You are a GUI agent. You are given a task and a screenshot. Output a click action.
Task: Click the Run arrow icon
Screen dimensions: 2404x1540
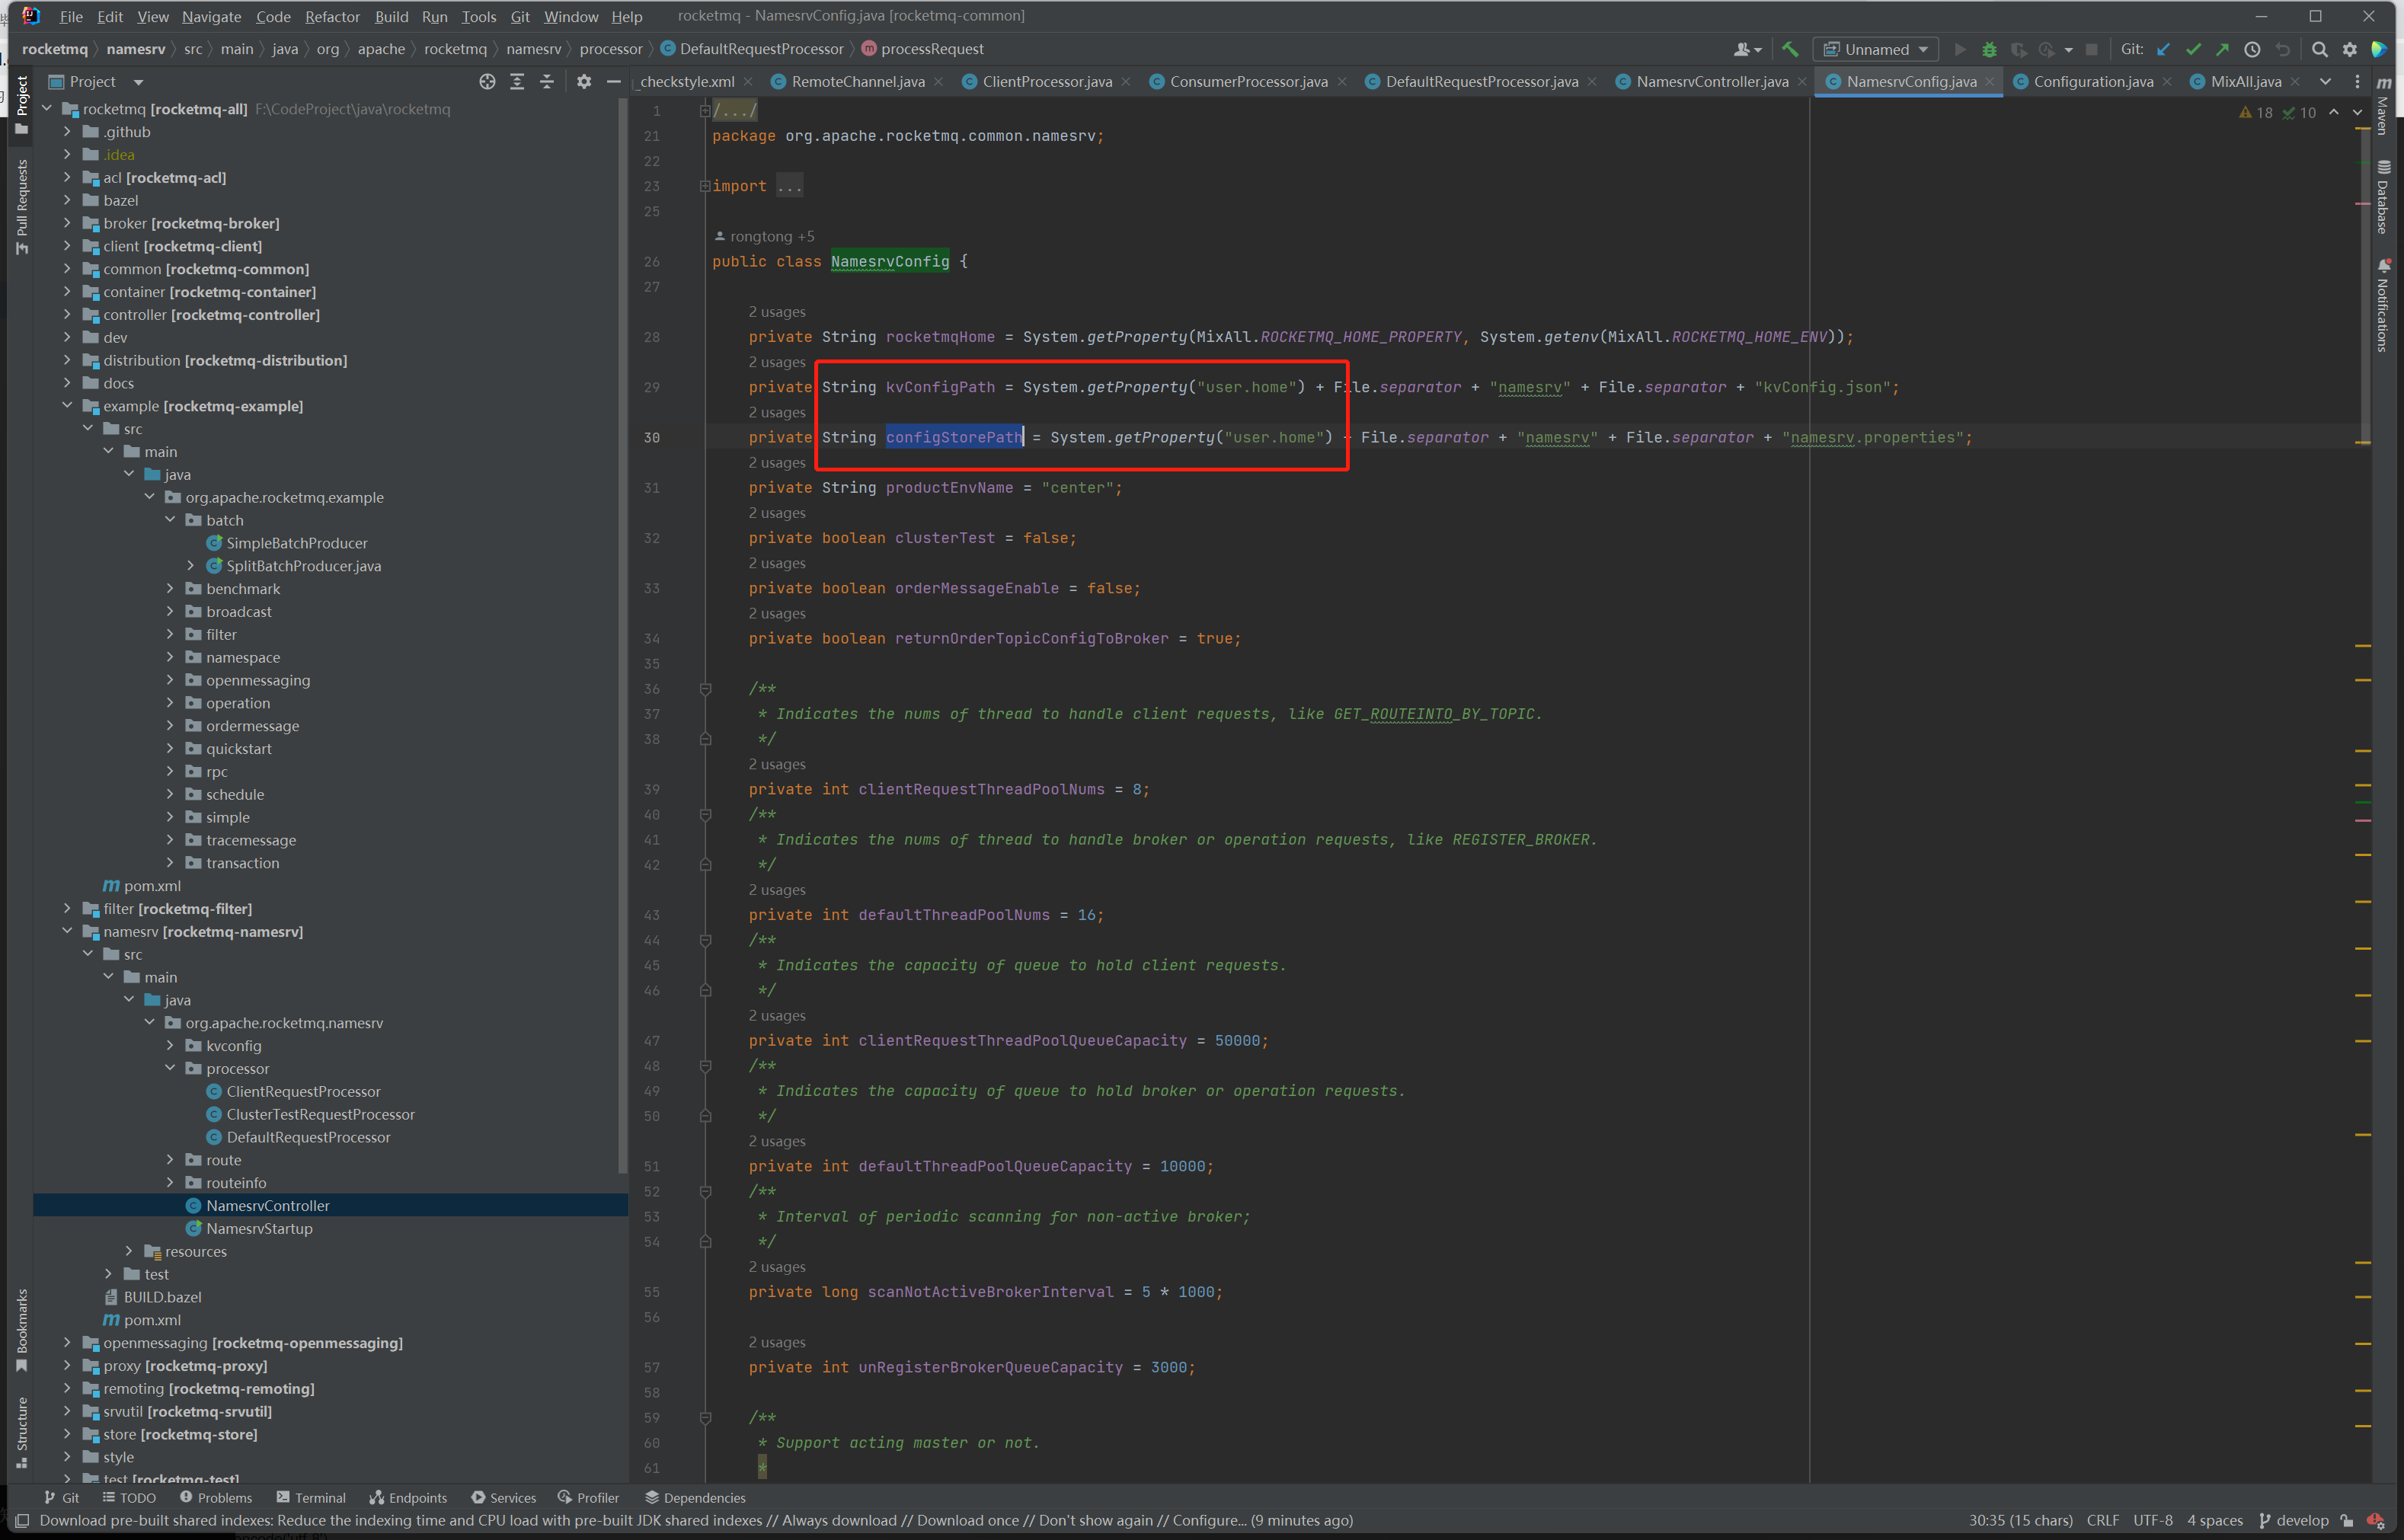[1960, 49]
